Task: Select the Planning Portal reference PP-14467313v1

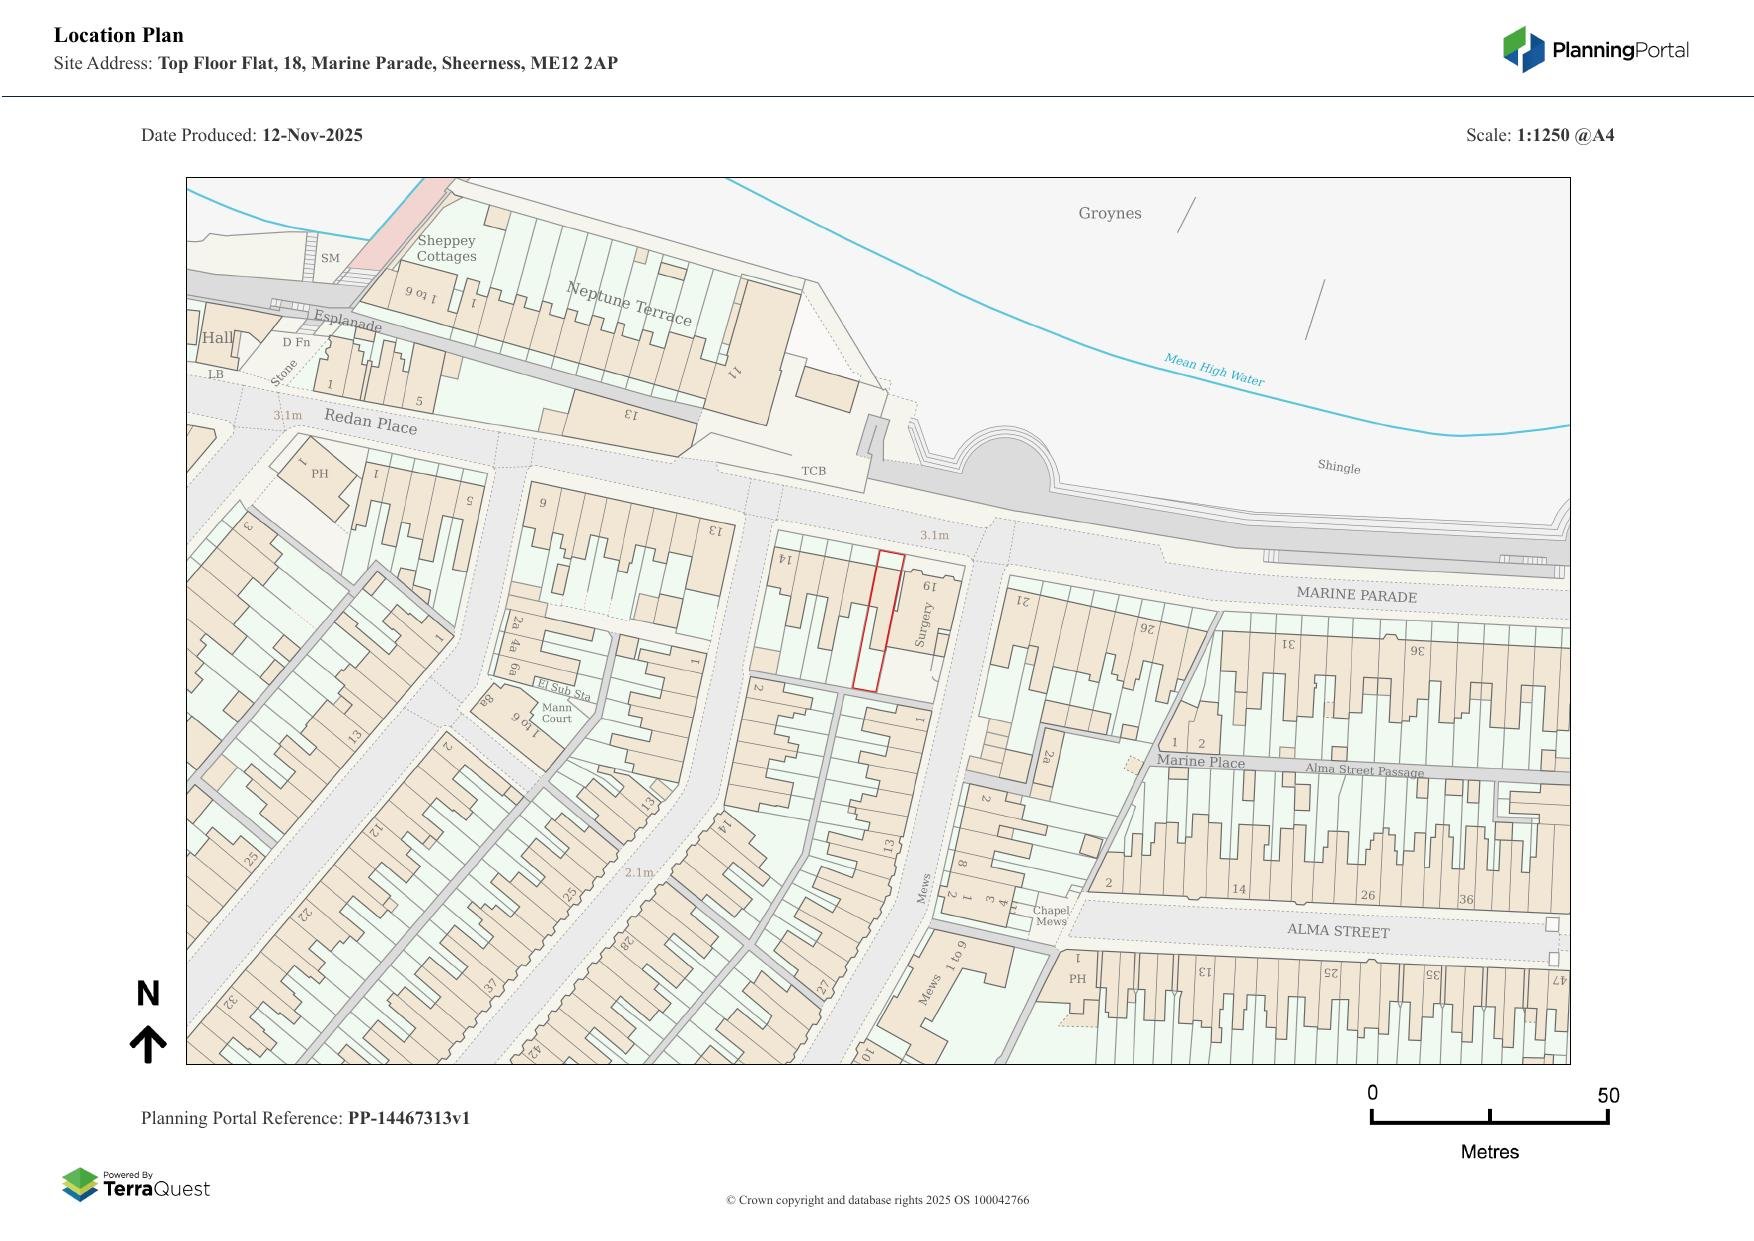Action: coord(408,1118)
